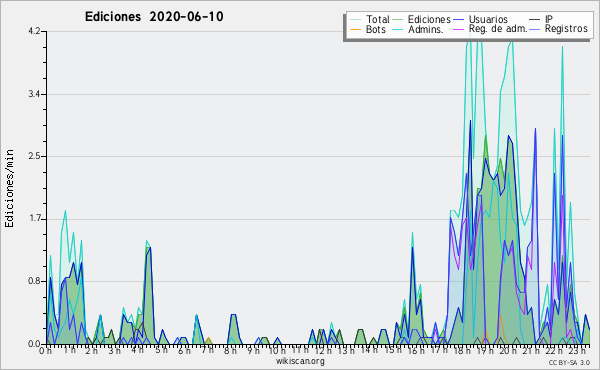
Task: Click the wikiscan.org label
Action: (x=300, y=360)
